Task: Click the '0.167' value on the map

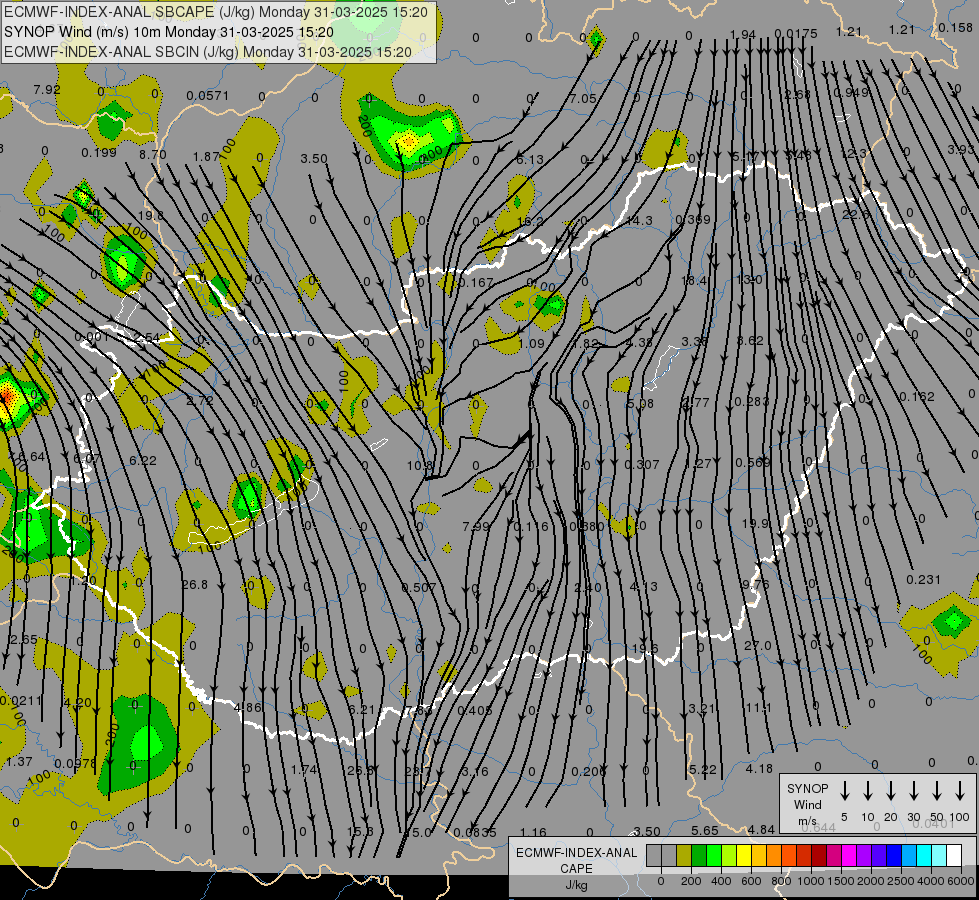Action: click(476, 283)
